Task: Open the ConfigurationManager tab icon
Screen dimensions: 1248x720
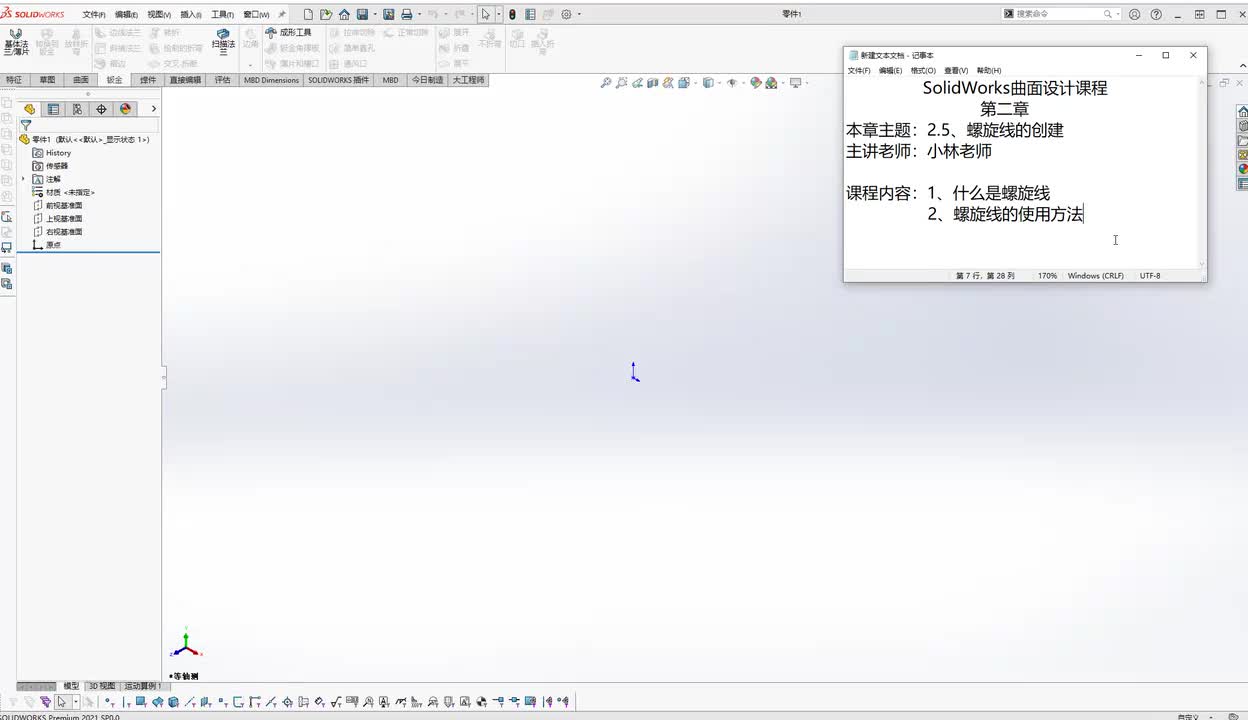Action: (77, 109)
